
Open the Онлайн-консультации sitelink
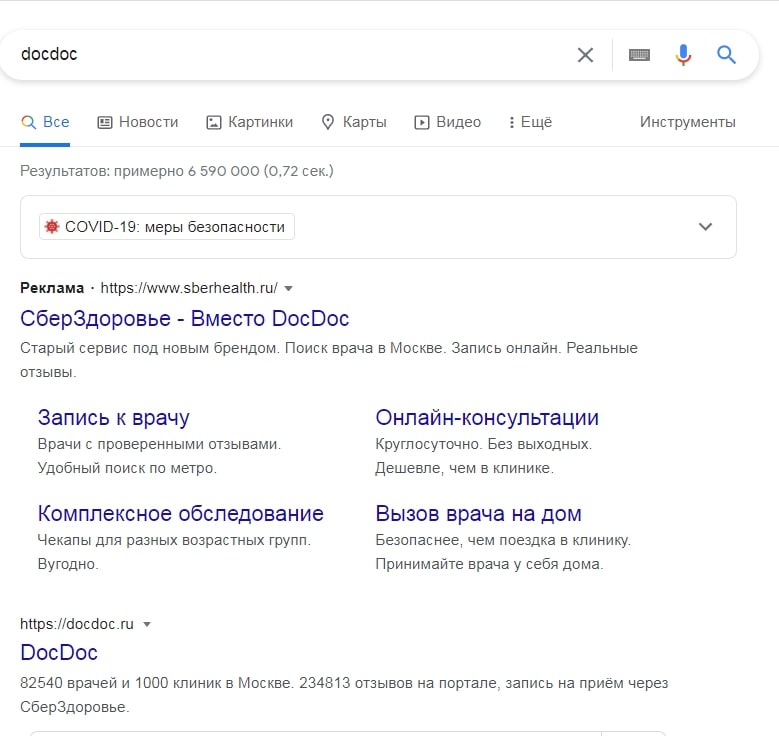click(x=487, y=417)
